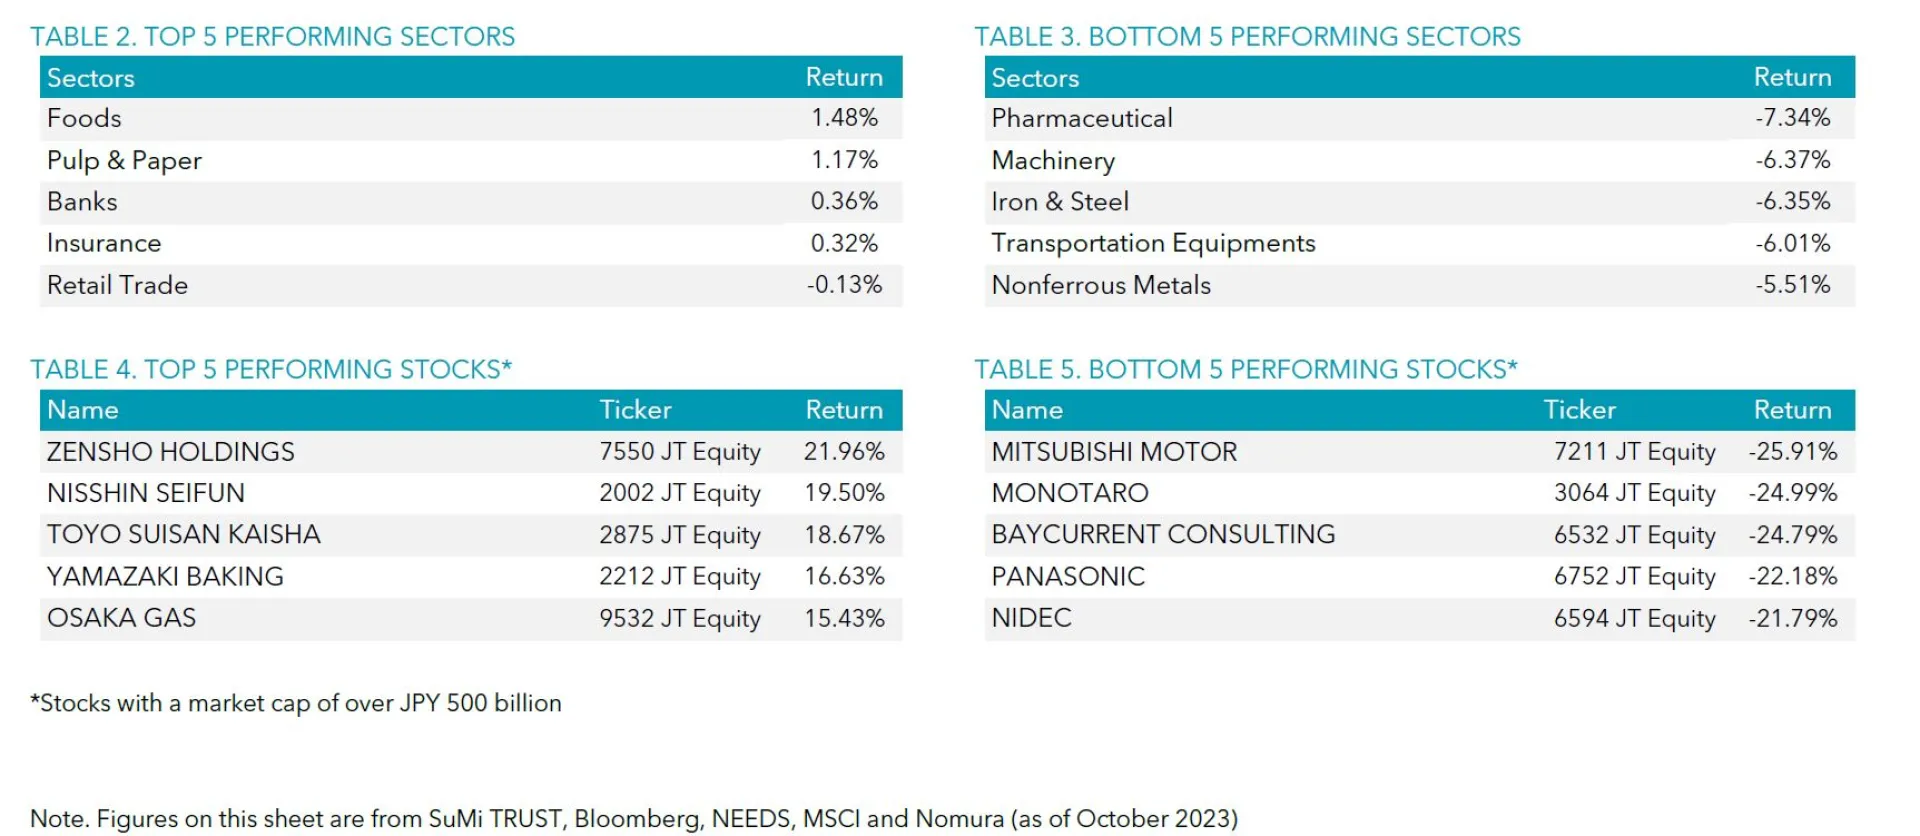Click the Pulp & Paper sector name

(124, 161)
